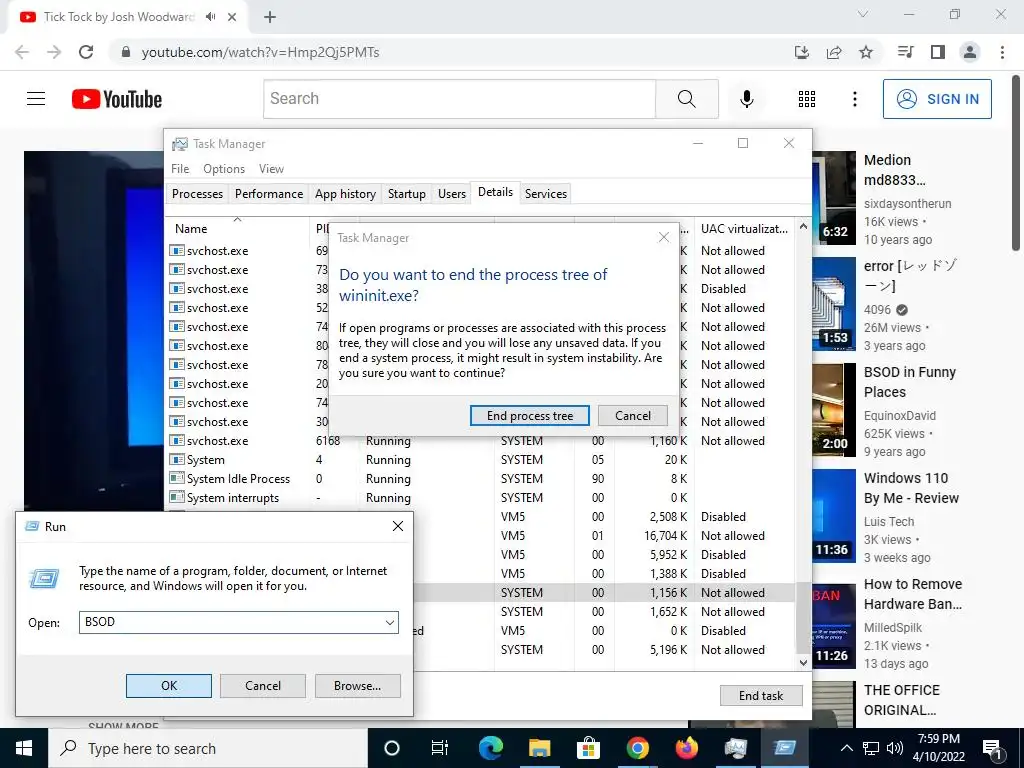Click voice search microphone icon
Viewport: 1024px width, 768px height.
pos(746,99)
